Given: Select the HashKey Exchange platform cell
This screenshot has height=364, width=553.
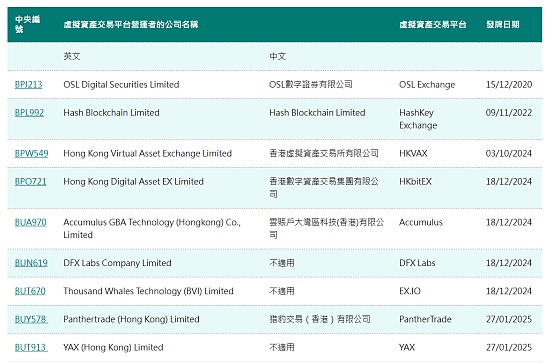Looking at the screenshot, I should pyautogui.click(x=418, y=119).
